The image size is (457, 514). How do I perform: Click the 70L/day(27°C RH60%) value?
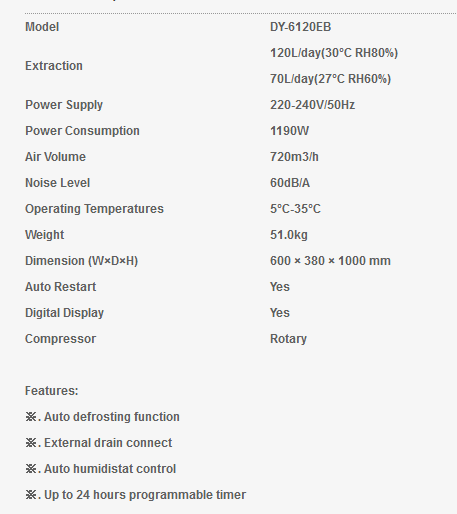tap(330, 79)
